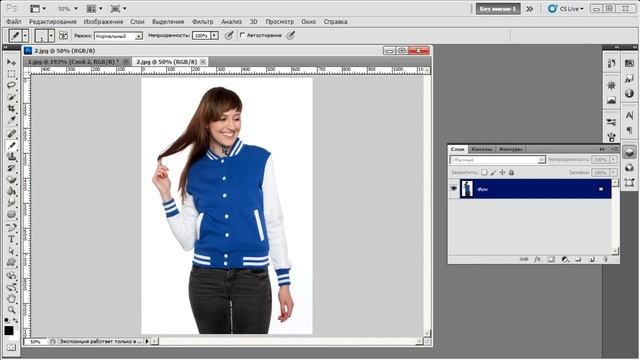
Task: Open the Paragraph panel icon
Action: [x=629, y=130]
